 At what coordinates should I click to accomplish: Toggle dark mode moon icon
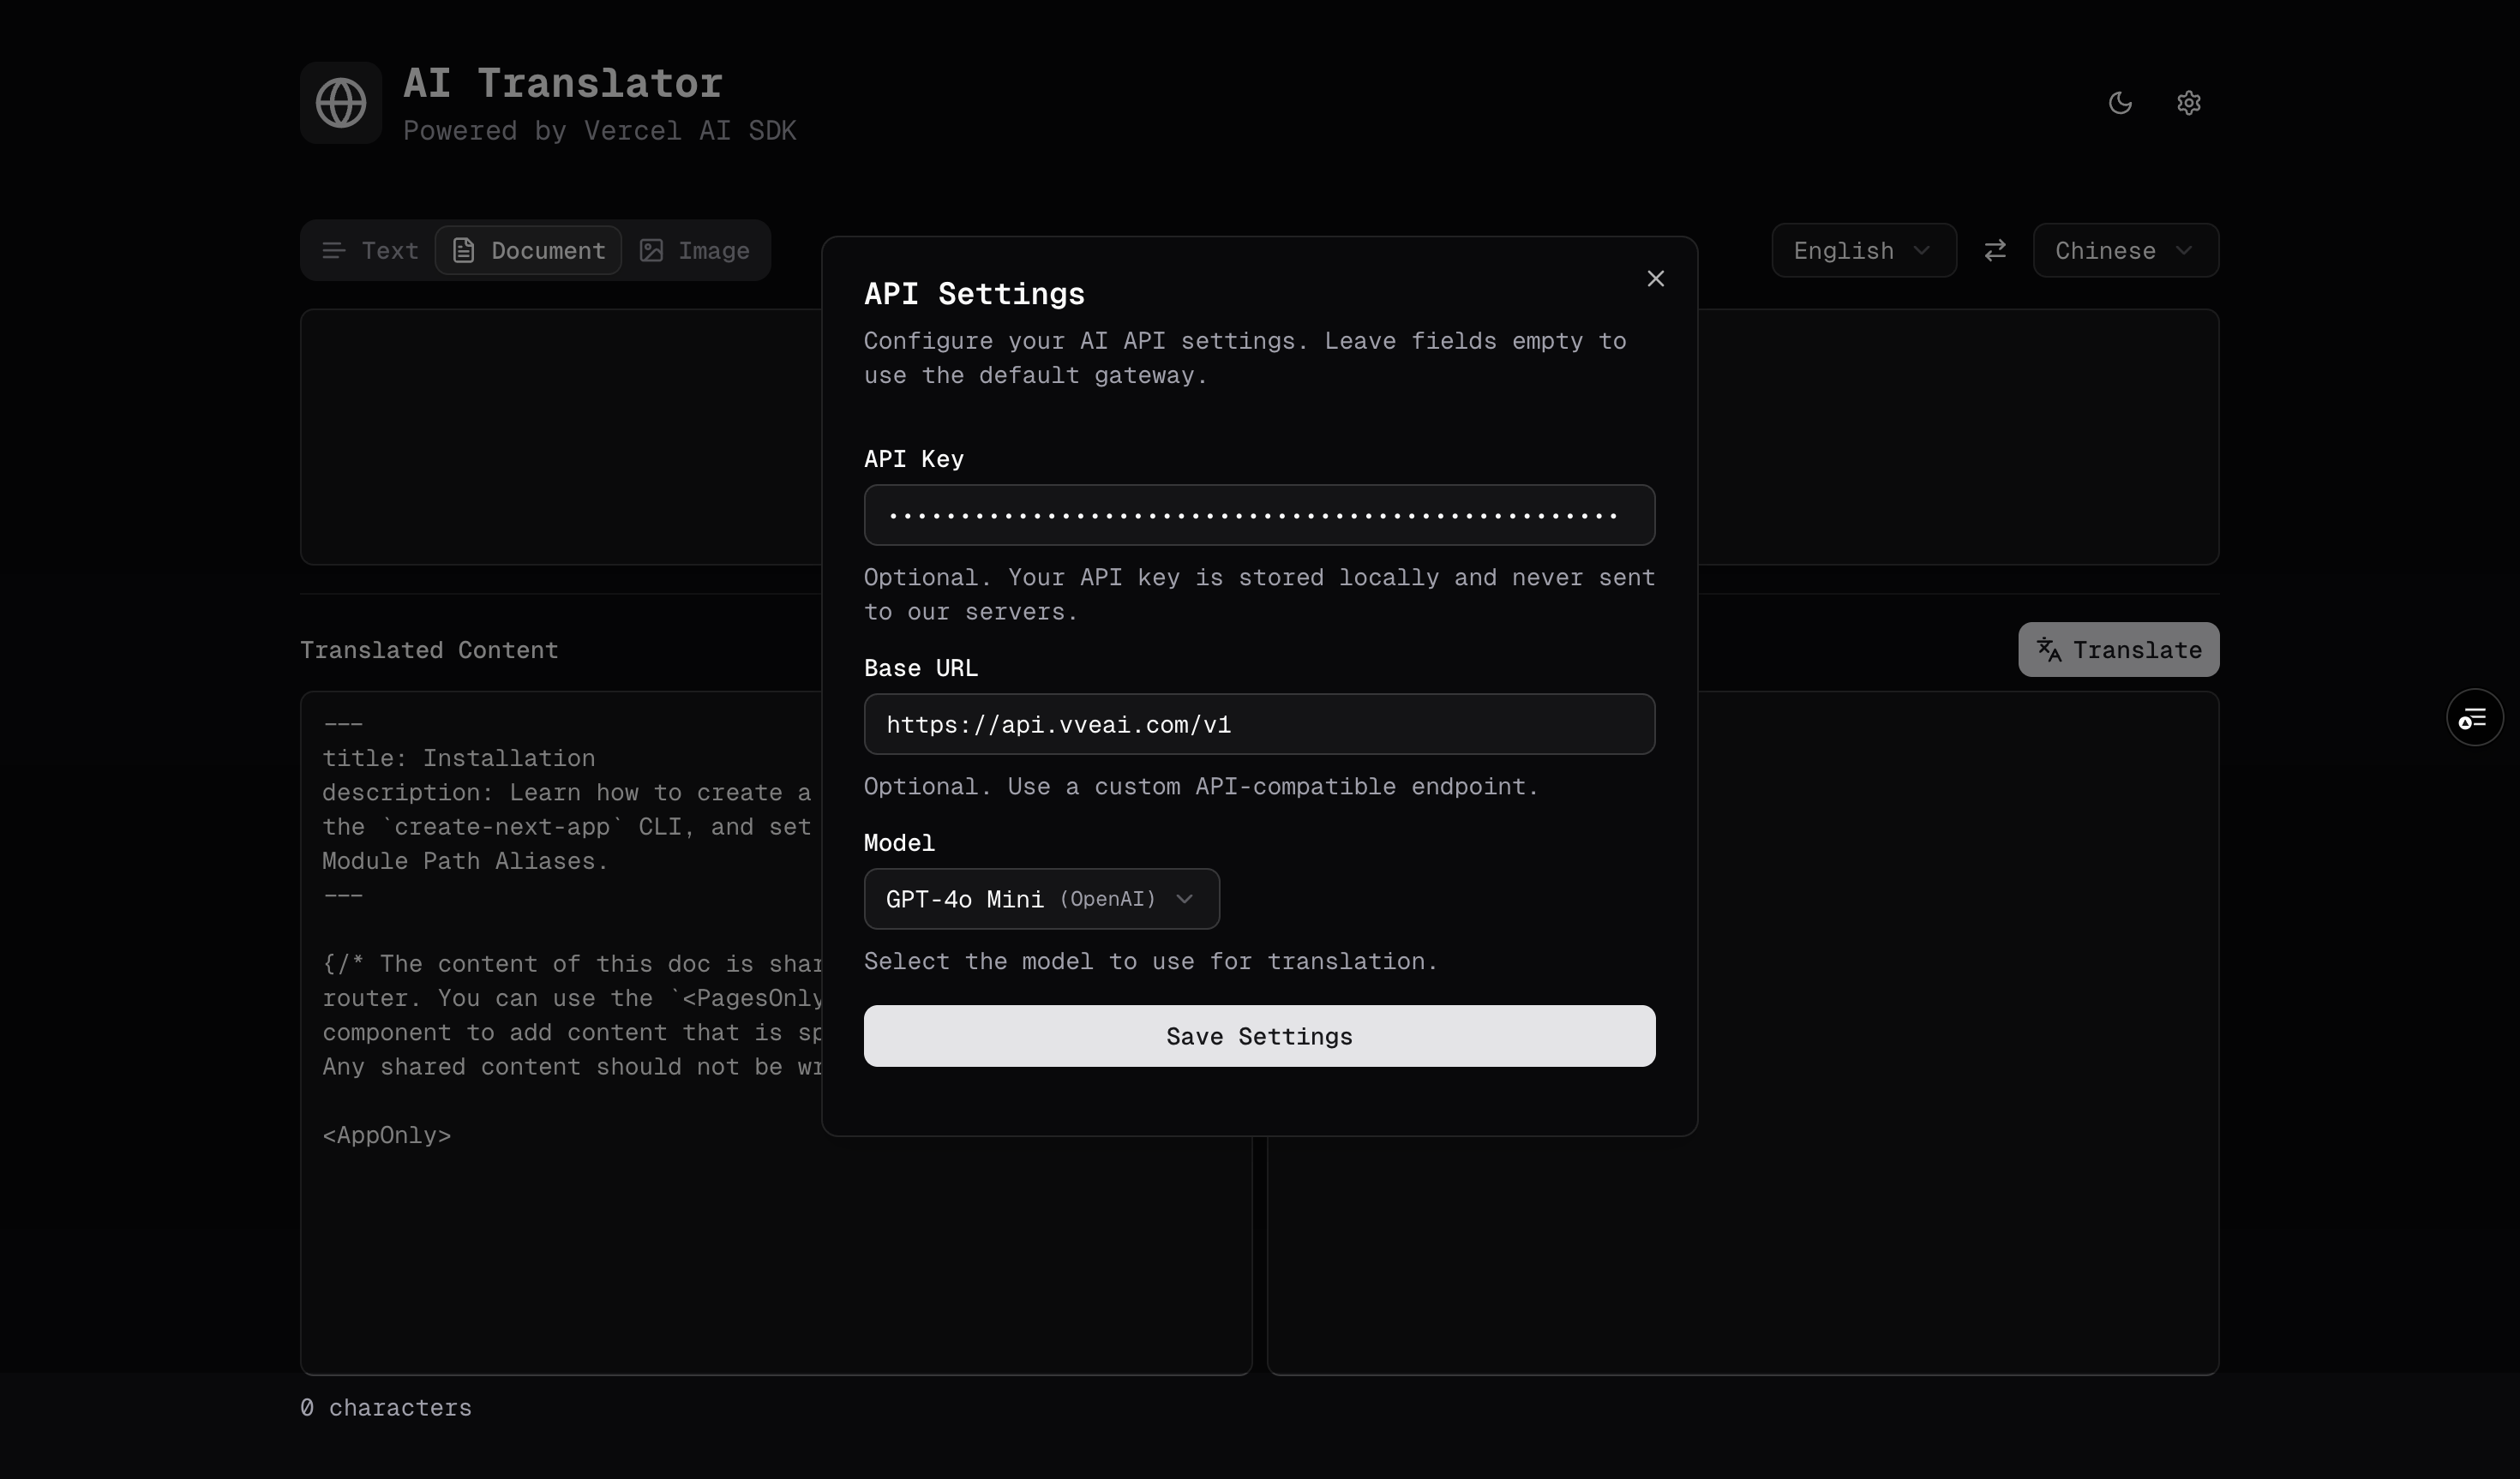(x=2120, y=103)
